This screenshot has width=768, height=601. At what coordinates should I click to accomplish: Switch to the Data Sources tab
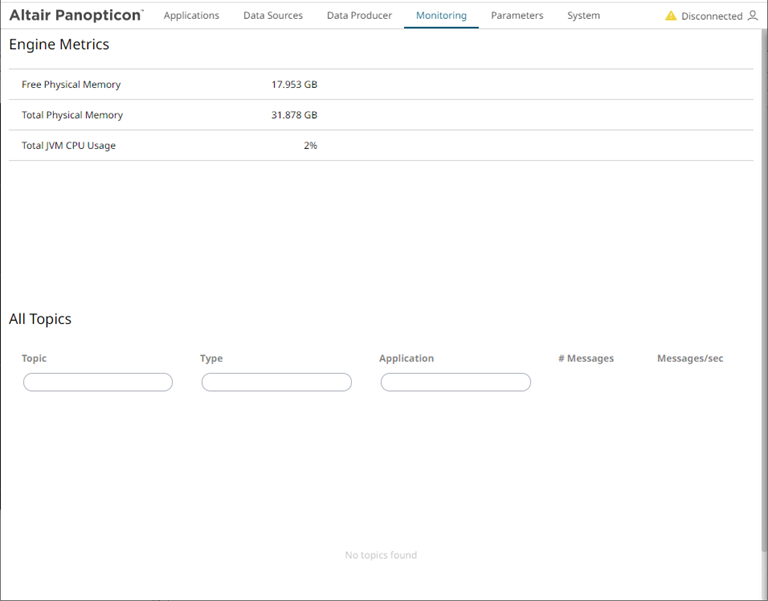(273, 16)
